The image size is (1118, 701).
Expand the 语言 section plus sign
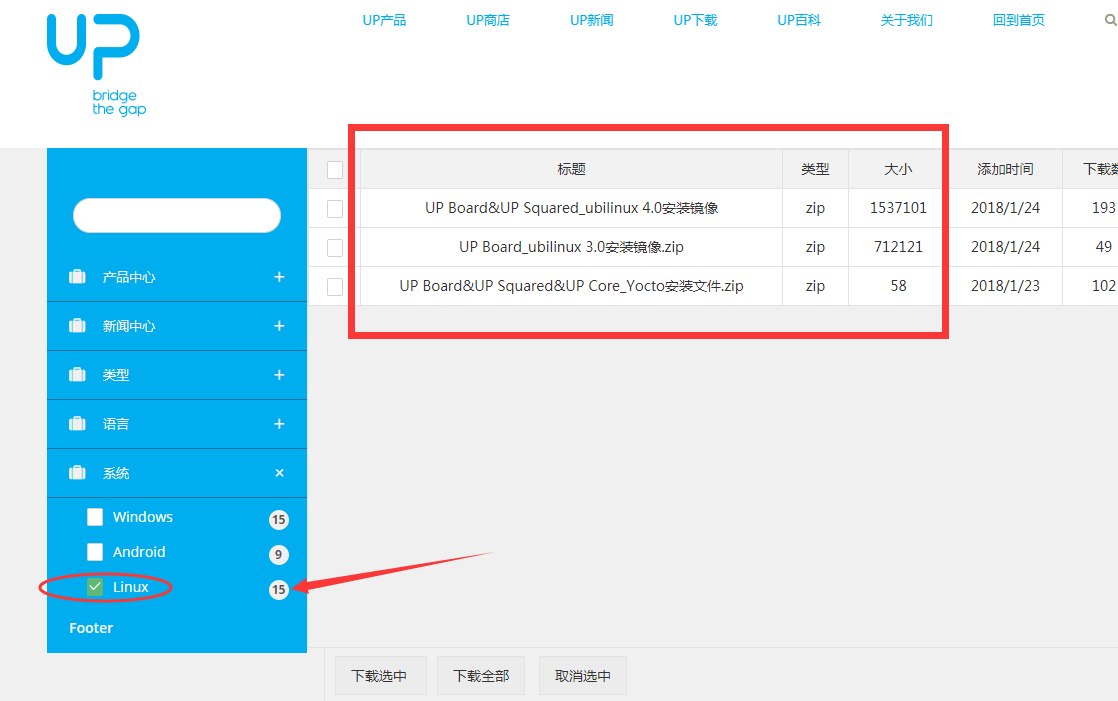pyautogui.click(x=279, y=424)
